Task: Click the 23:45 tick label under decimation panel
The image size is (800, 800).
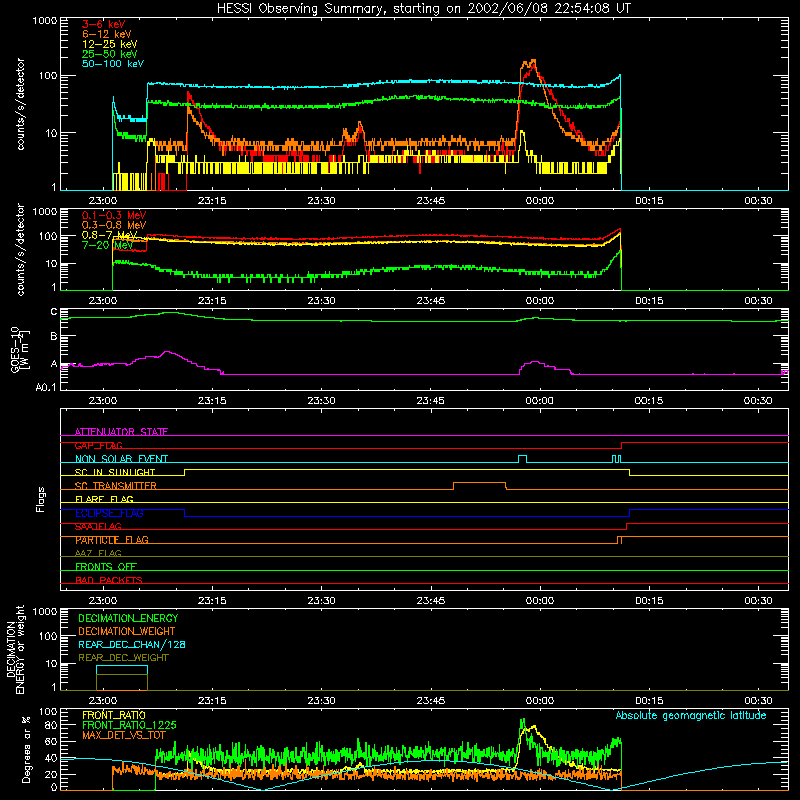Action: (x=431, y=701)
